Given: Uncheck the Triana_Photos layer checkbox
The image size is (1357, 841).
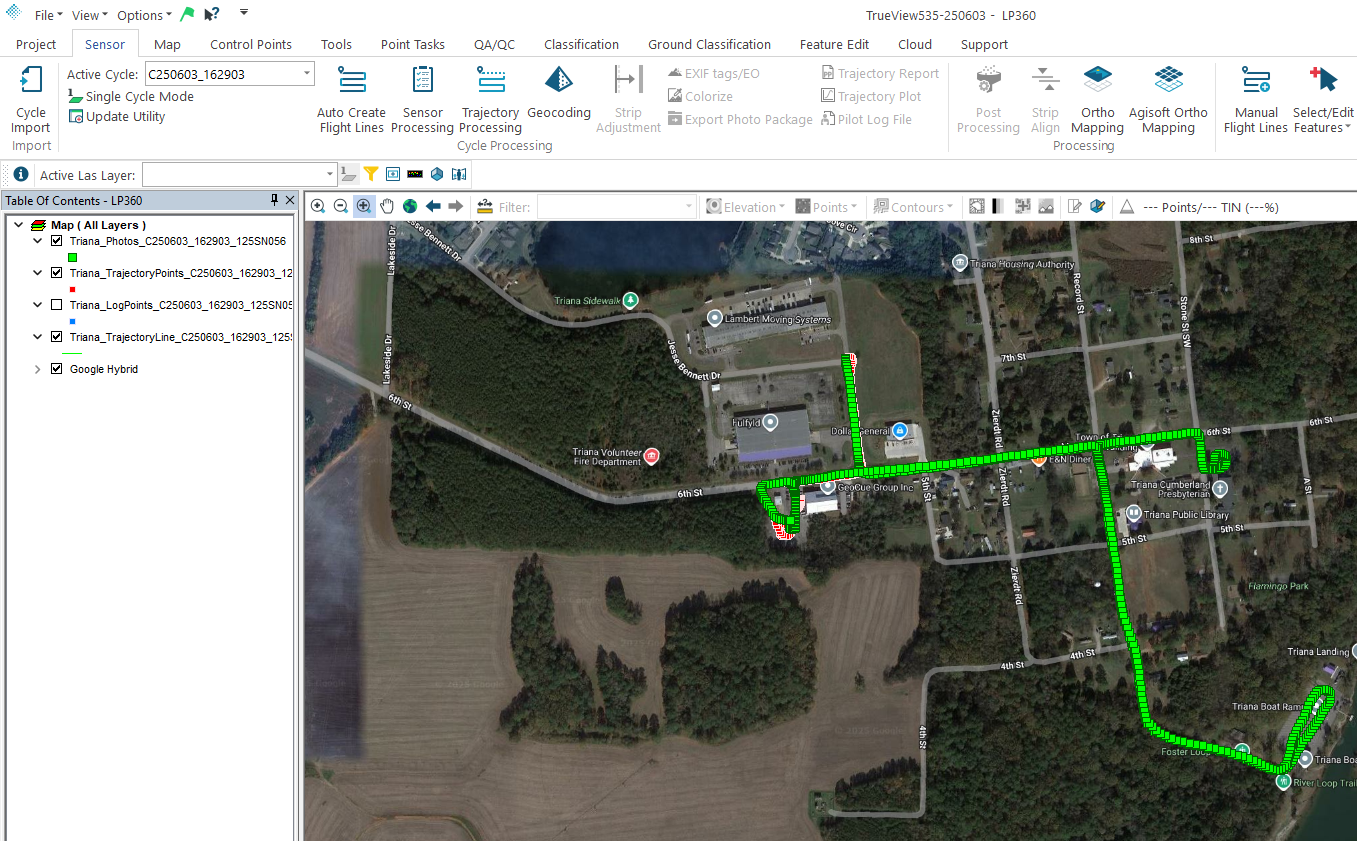Looking at the screenshot, I should pyautogui.click(x=56, y=241).
